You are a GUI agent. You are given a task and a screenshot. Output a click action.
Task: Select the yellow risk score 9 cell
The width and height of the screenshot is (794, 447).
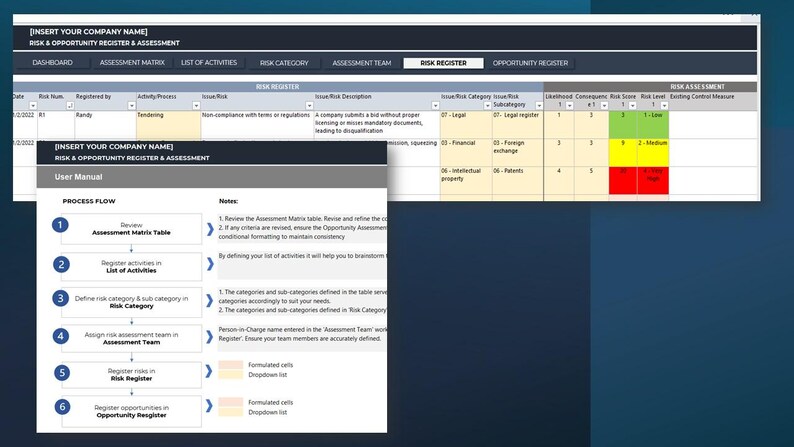click(x=623, y=152)
